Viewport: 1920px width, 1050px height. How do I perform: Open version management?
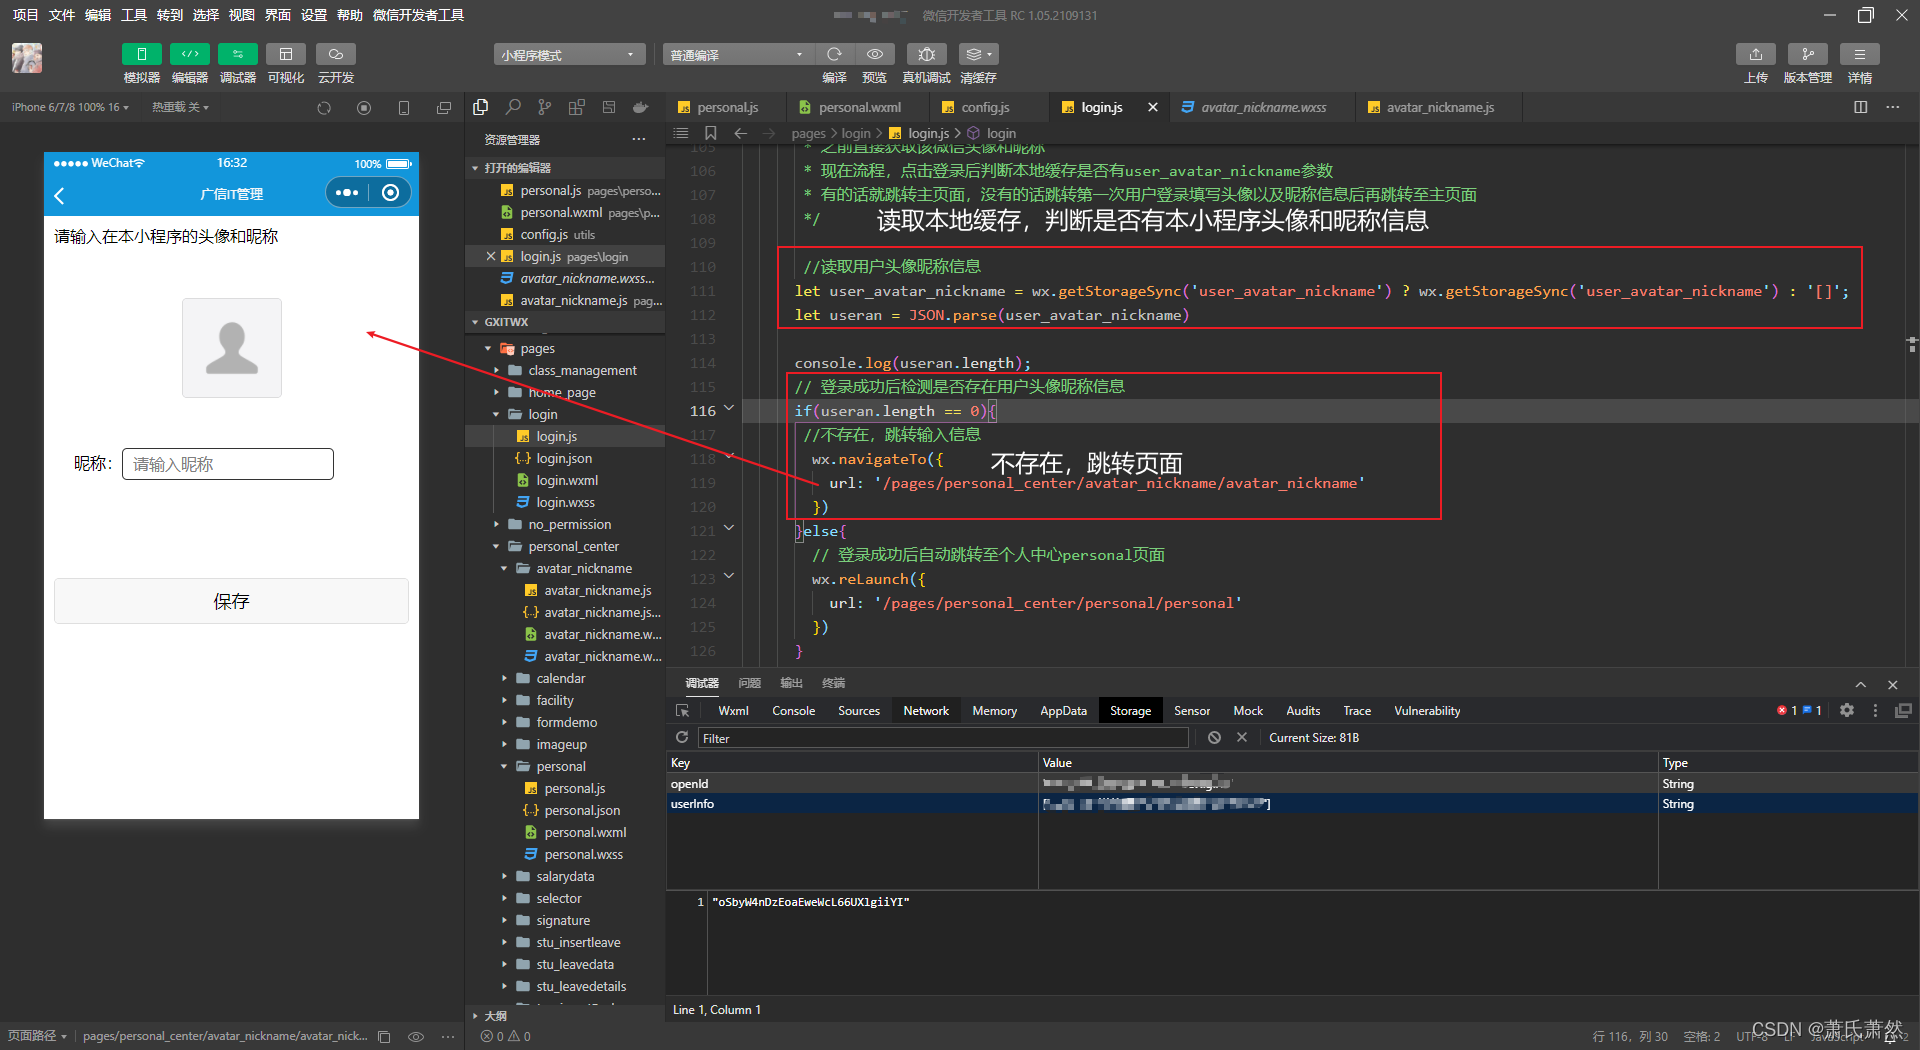[1808, 54]
